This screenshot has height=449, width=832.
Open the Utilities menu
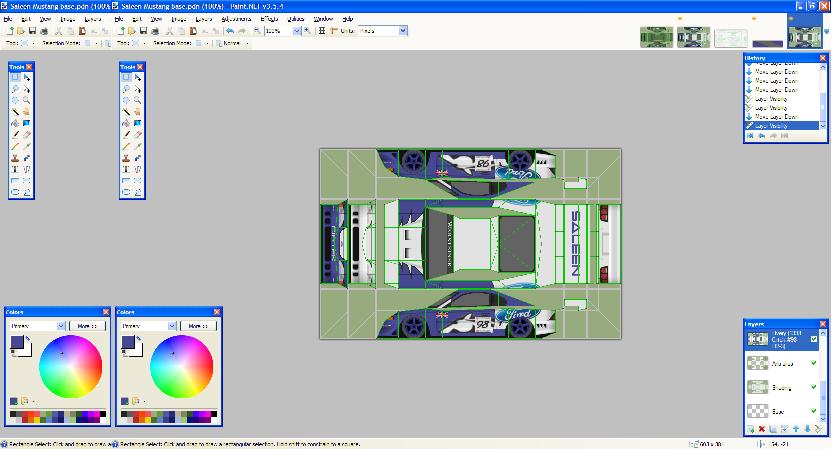point(296,19)
